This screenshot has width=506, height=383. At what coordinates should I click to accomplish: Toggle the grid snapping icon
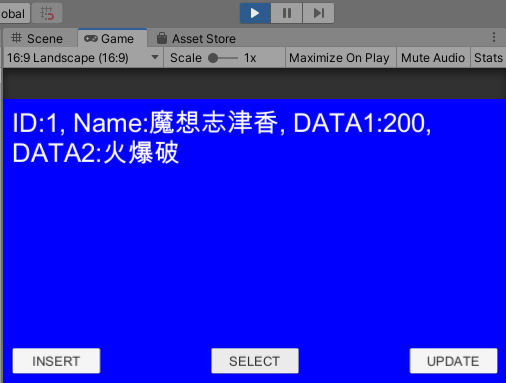47,13
